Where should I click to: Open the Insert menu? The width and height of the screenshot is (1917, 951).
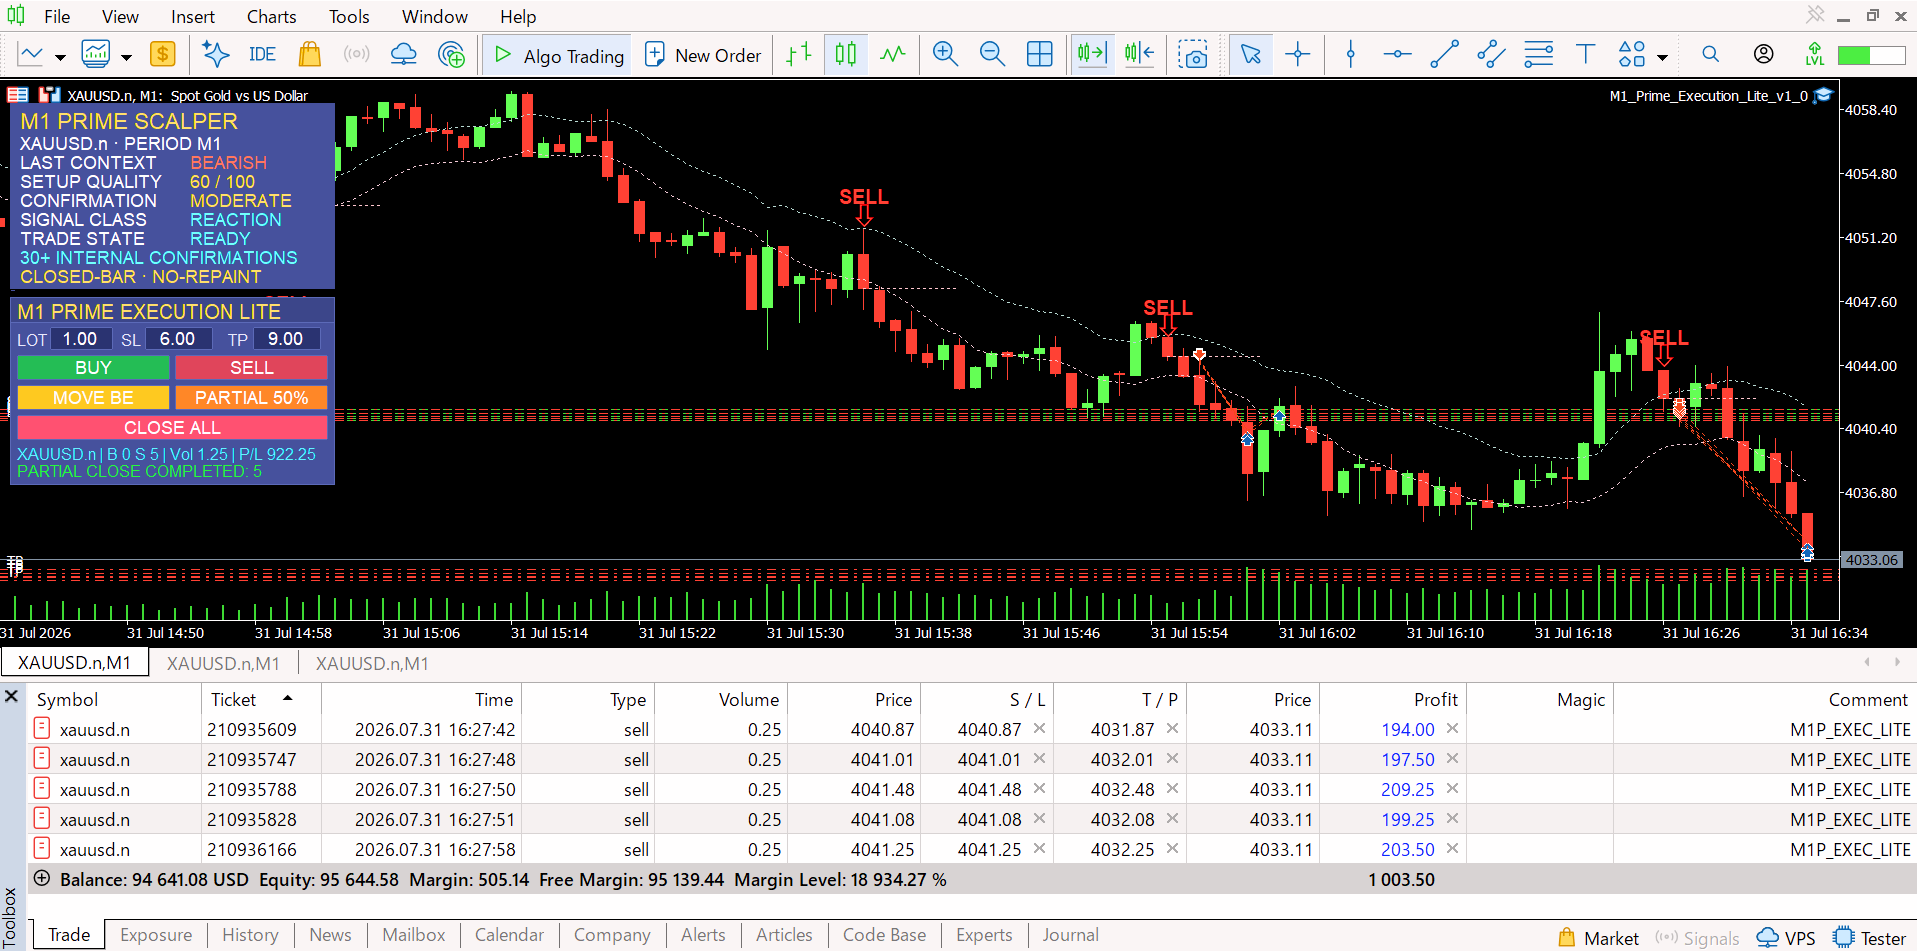tap(193, 17)
